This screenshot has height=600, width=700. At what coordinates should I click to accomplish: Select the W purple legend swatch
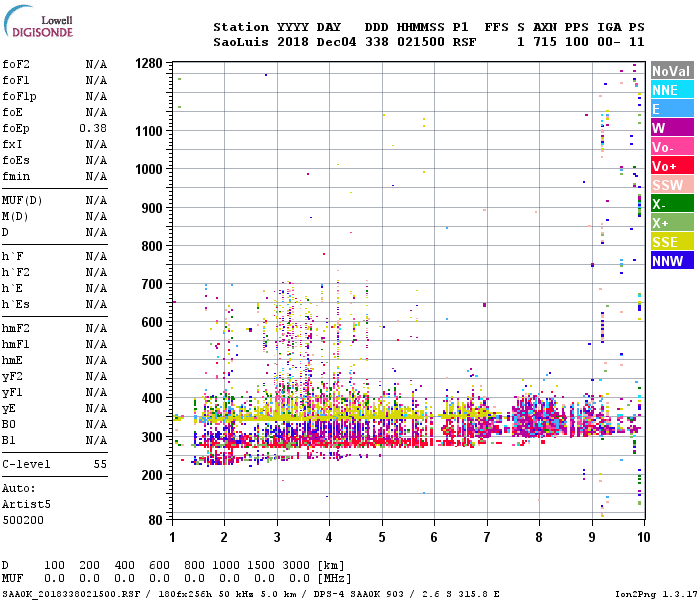point(672,128)
